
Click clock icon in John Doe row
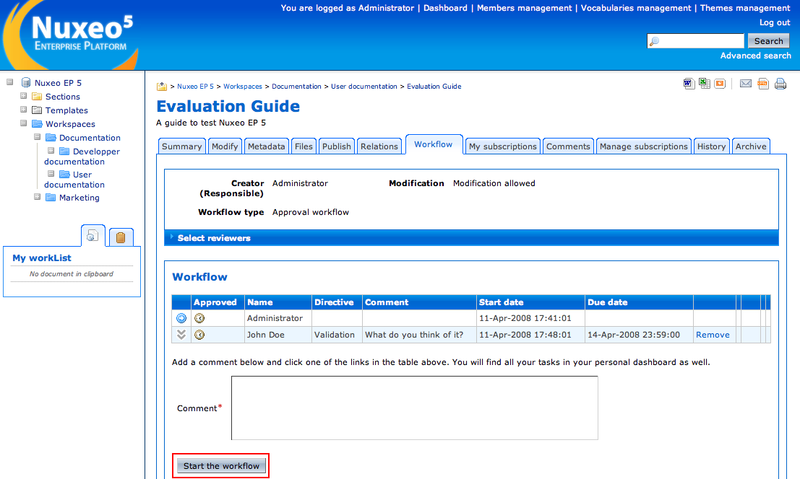199,335
